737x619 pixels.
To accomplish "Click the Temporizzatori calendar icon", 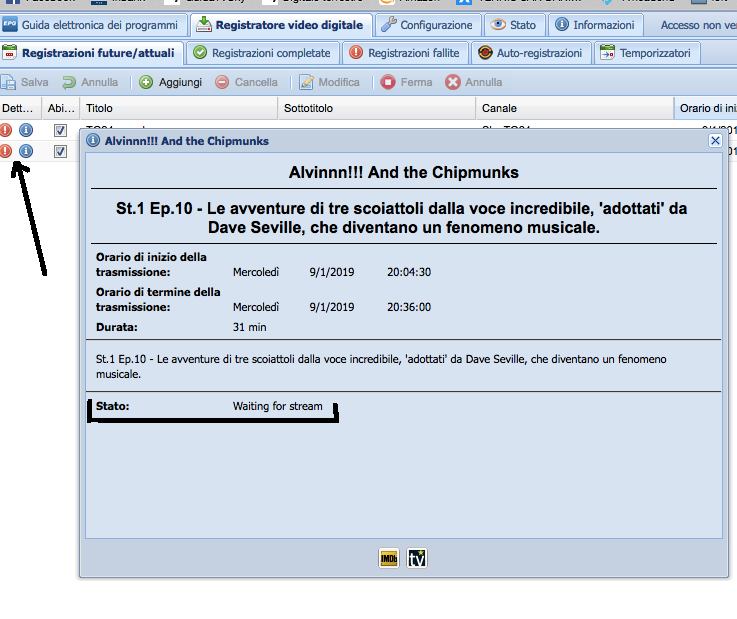I will [607, 53].
